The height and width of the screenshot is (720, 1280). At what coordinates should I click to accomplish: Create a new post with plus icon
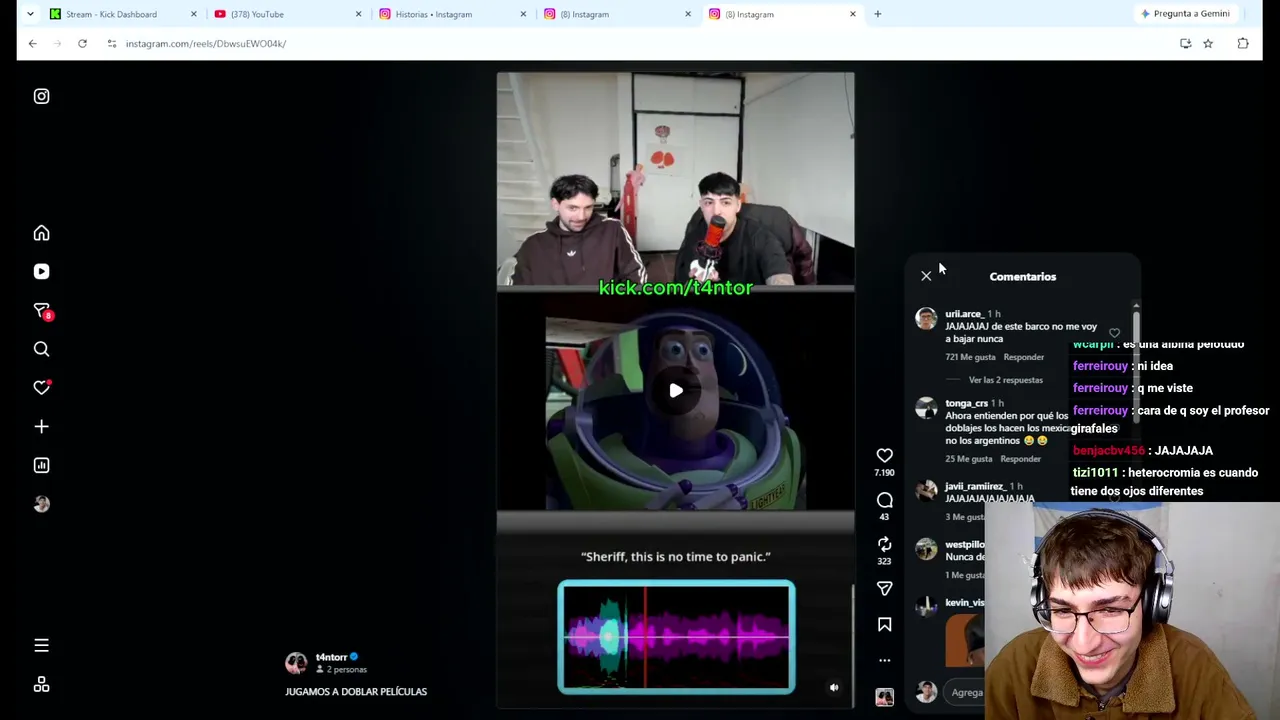41,426
